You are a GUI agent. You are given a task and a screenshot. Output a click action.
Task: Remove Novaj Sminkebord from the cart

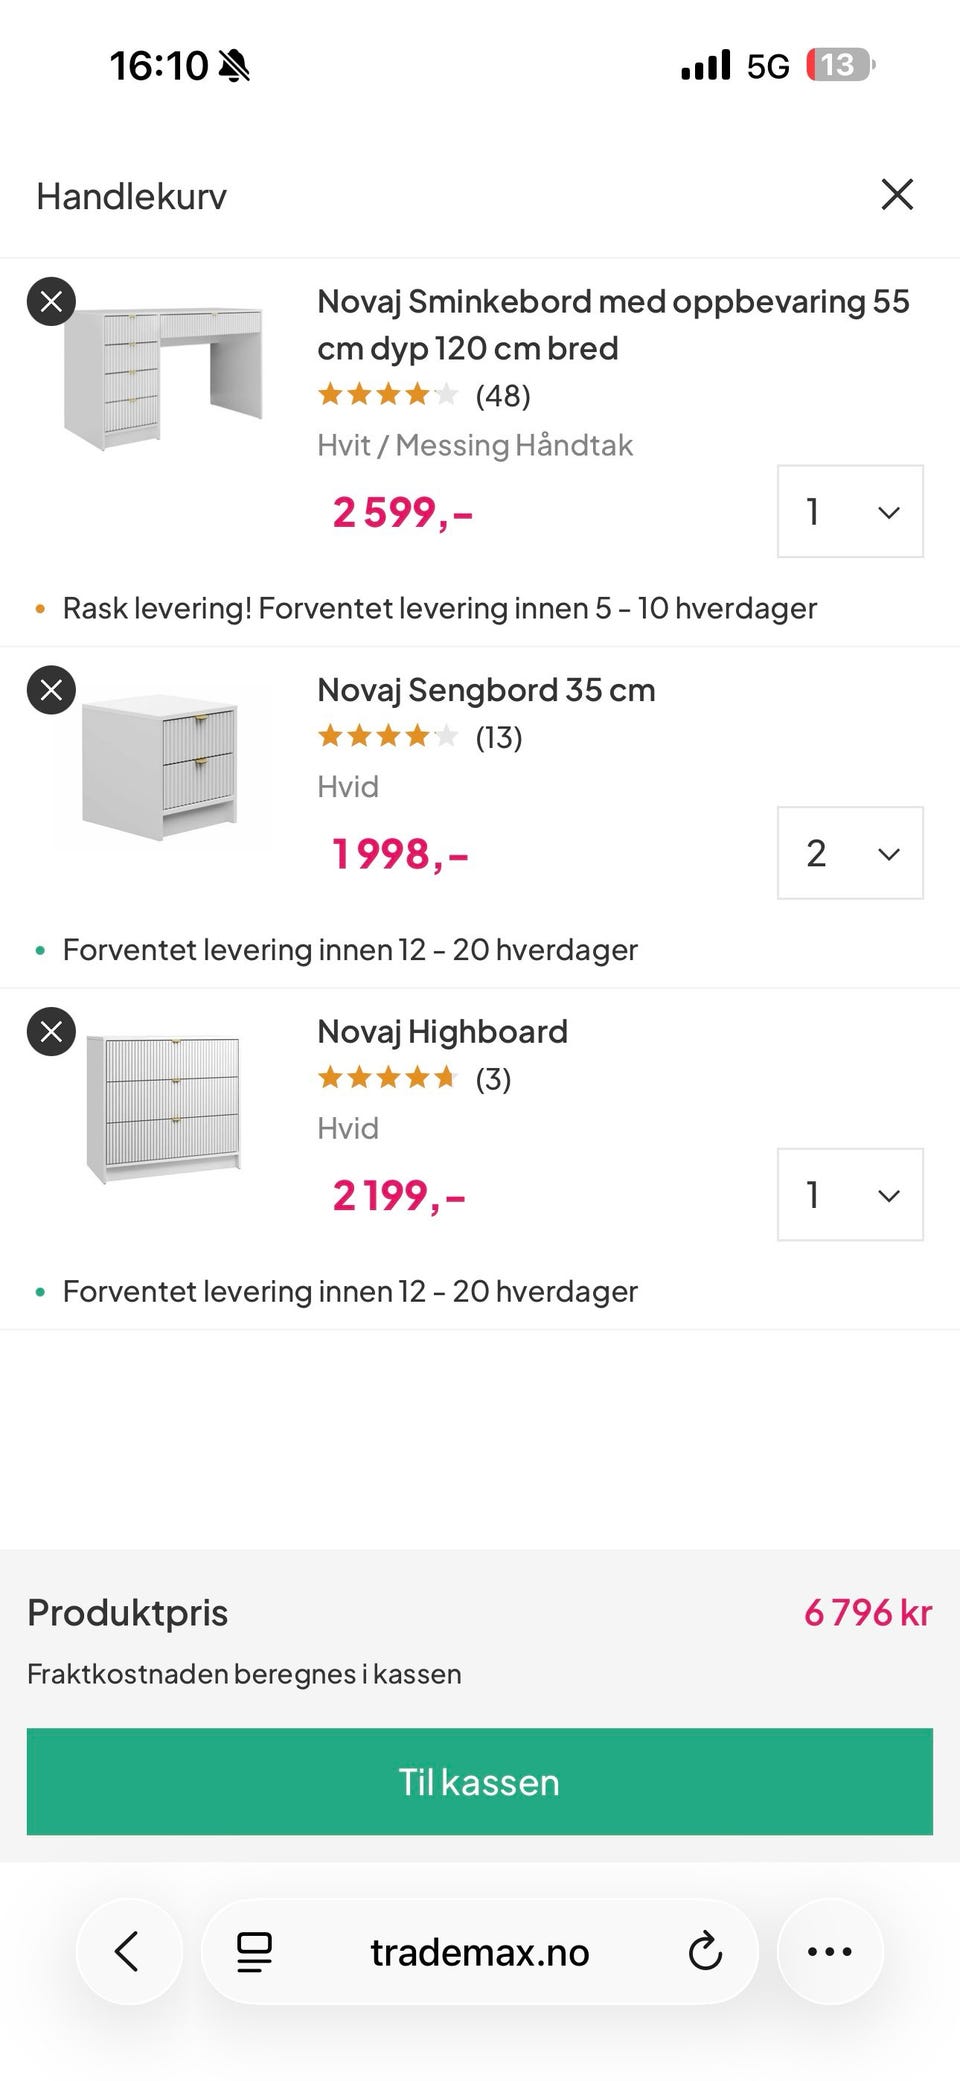51,301
